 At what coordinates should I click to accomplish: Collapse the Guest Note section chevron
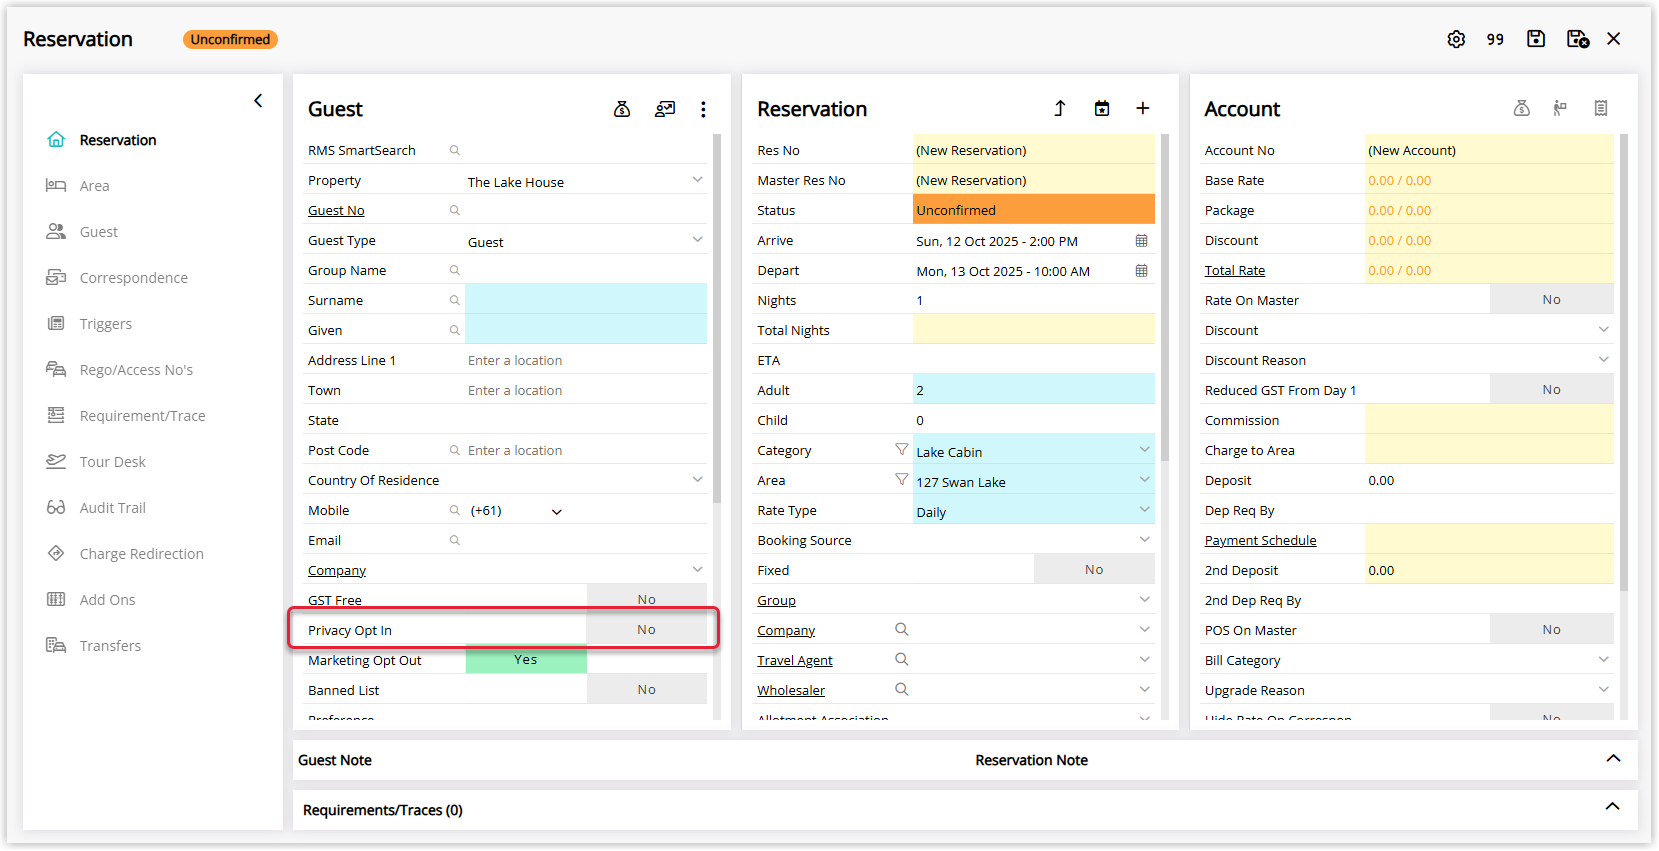click(1613, 759)
